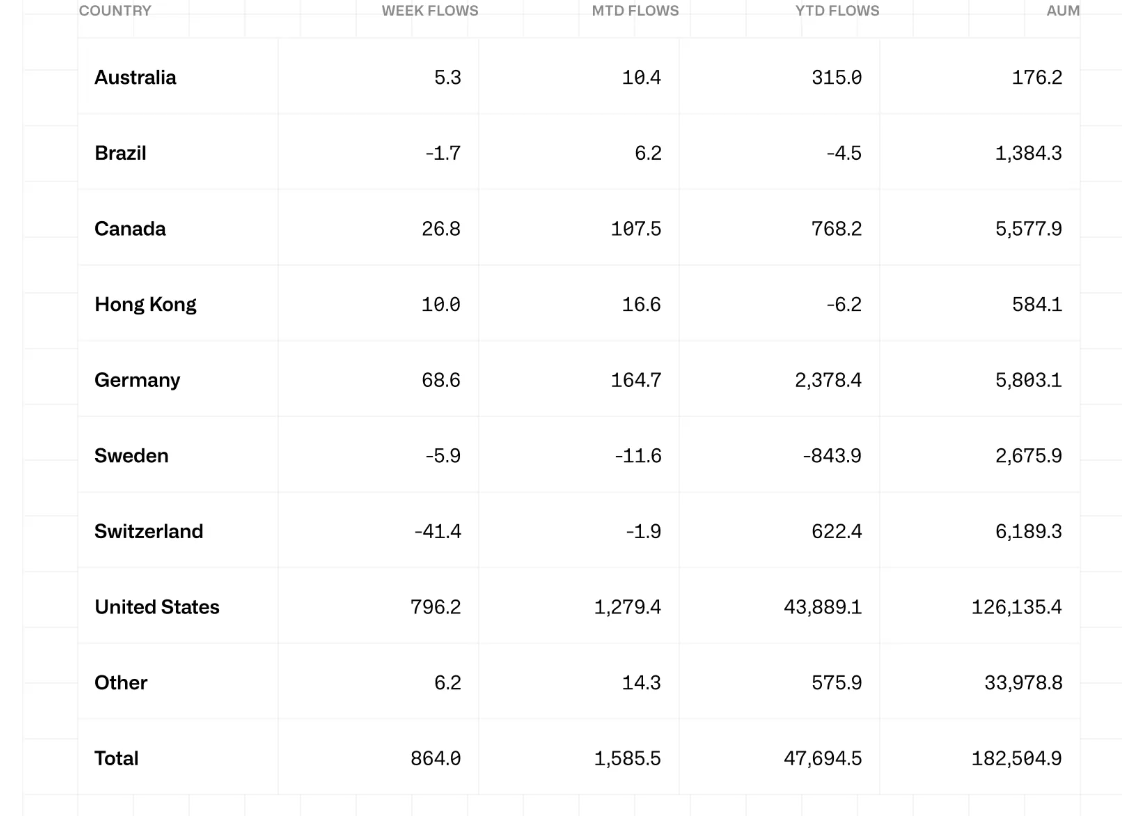
Task: Click the Sweden country cell
Action: (x=131, y=456)
